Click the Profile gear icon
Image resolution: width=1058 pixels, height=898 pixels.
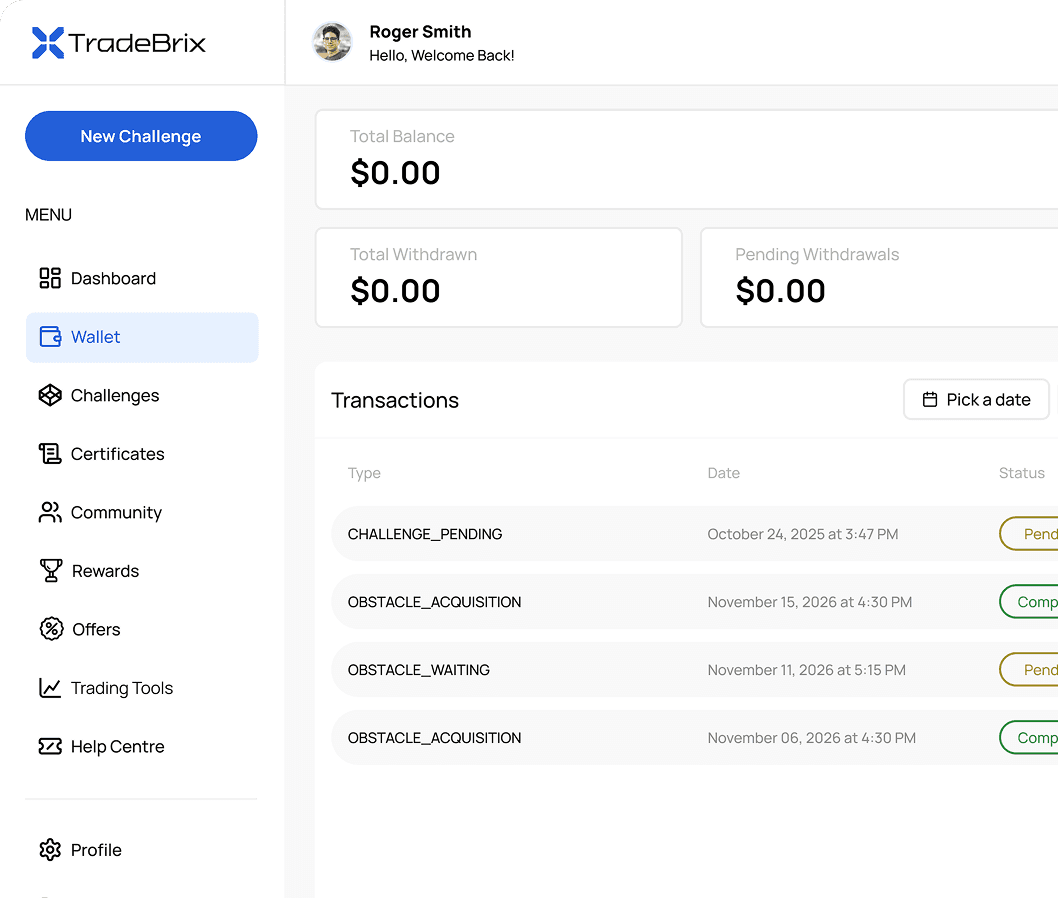click(50, 850)
